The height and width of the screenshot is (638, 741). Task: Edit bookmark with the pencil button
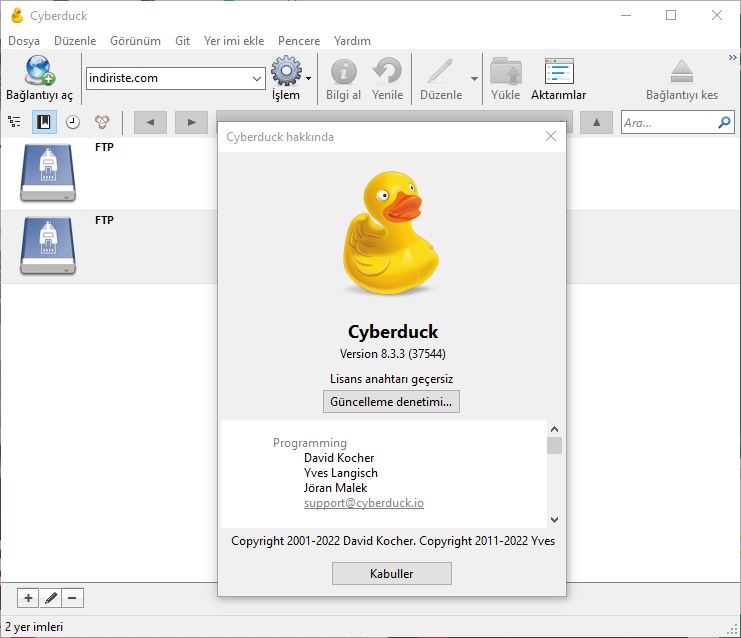click(51, 598)
